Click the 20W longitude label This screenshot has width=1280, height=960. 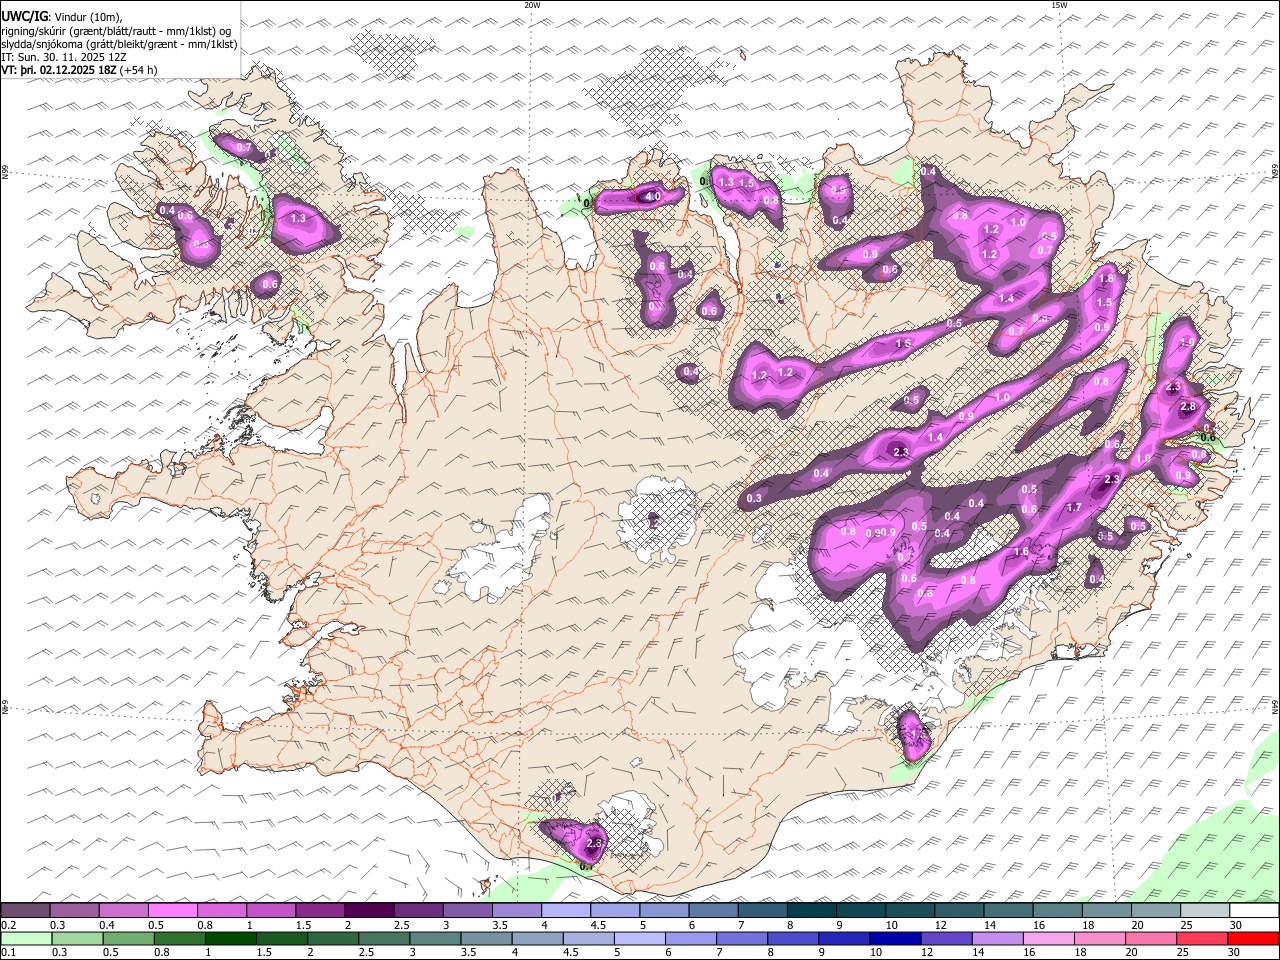(x=532, y=5)
